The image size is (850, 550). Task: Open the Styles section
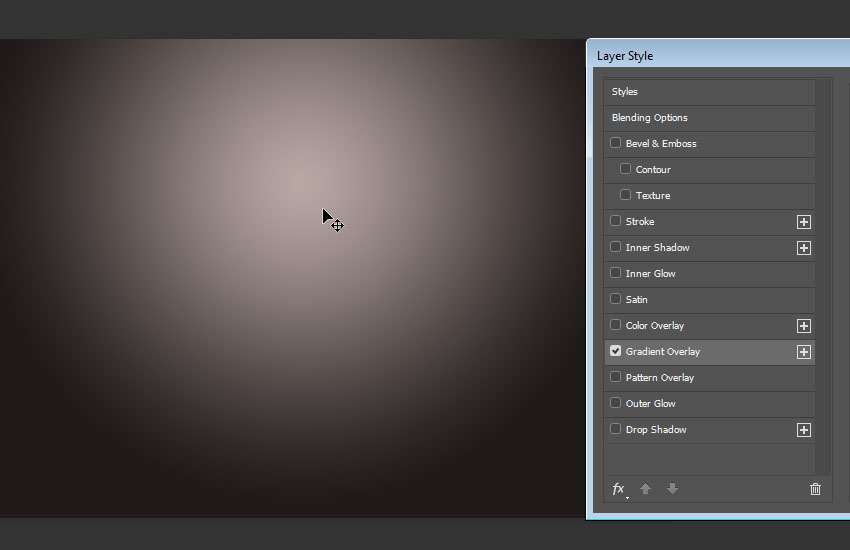click(x=625, y=92)
